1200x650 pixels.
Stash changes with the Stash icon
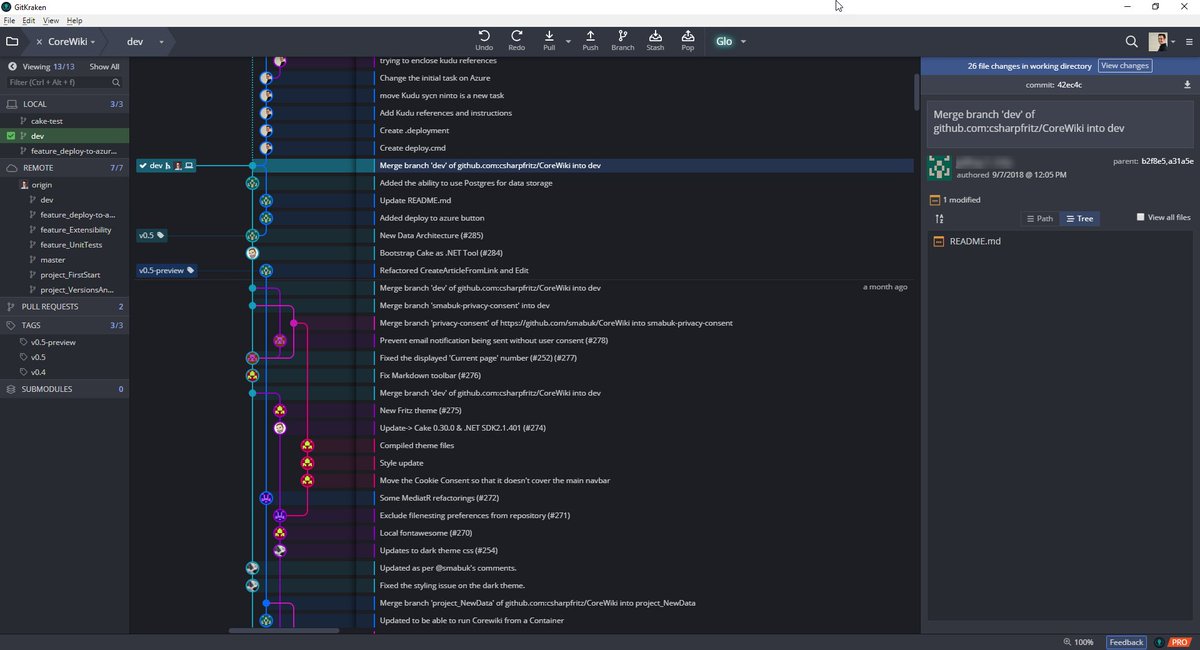(655, 38)
